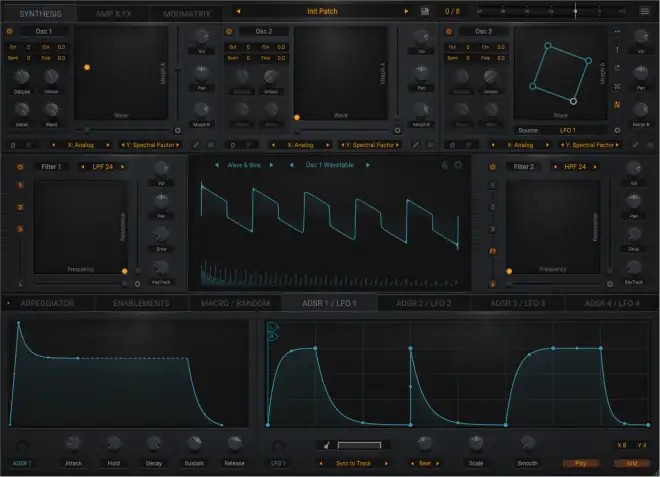Open the Filter 2 HPF 24 type selector

(575, 167)
